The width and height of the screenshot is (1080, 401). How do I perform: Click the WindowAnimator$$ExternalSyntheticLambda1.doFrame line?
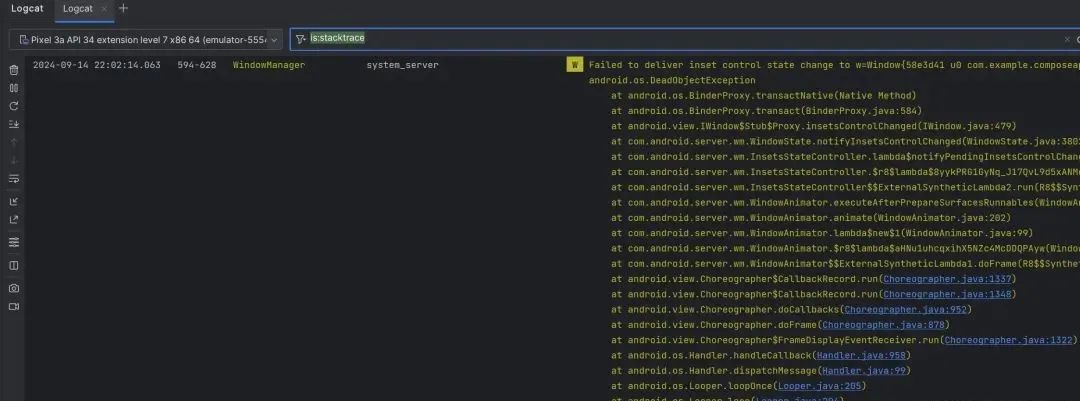845,263
